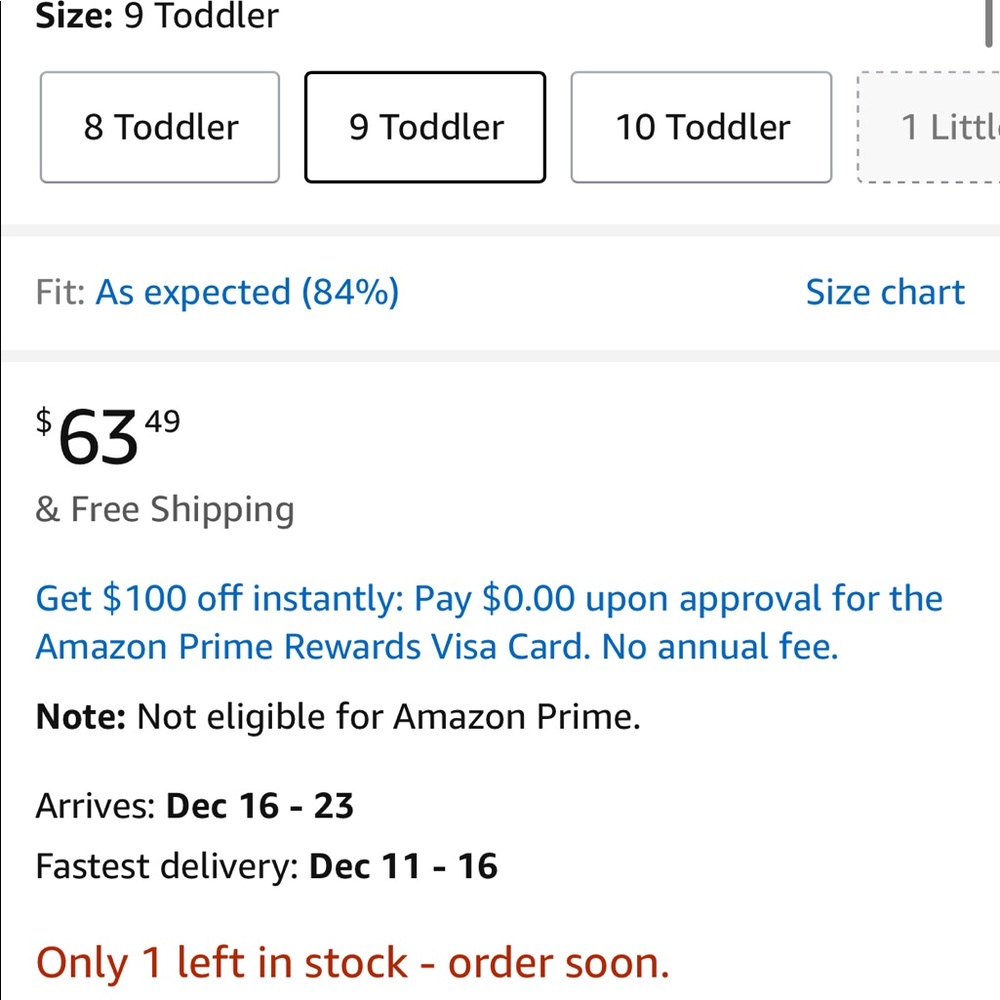This screenshot has height=1000, width=1000.
Task: Click the currently selected "9 Toddler" size
Action: click(424, 127)
